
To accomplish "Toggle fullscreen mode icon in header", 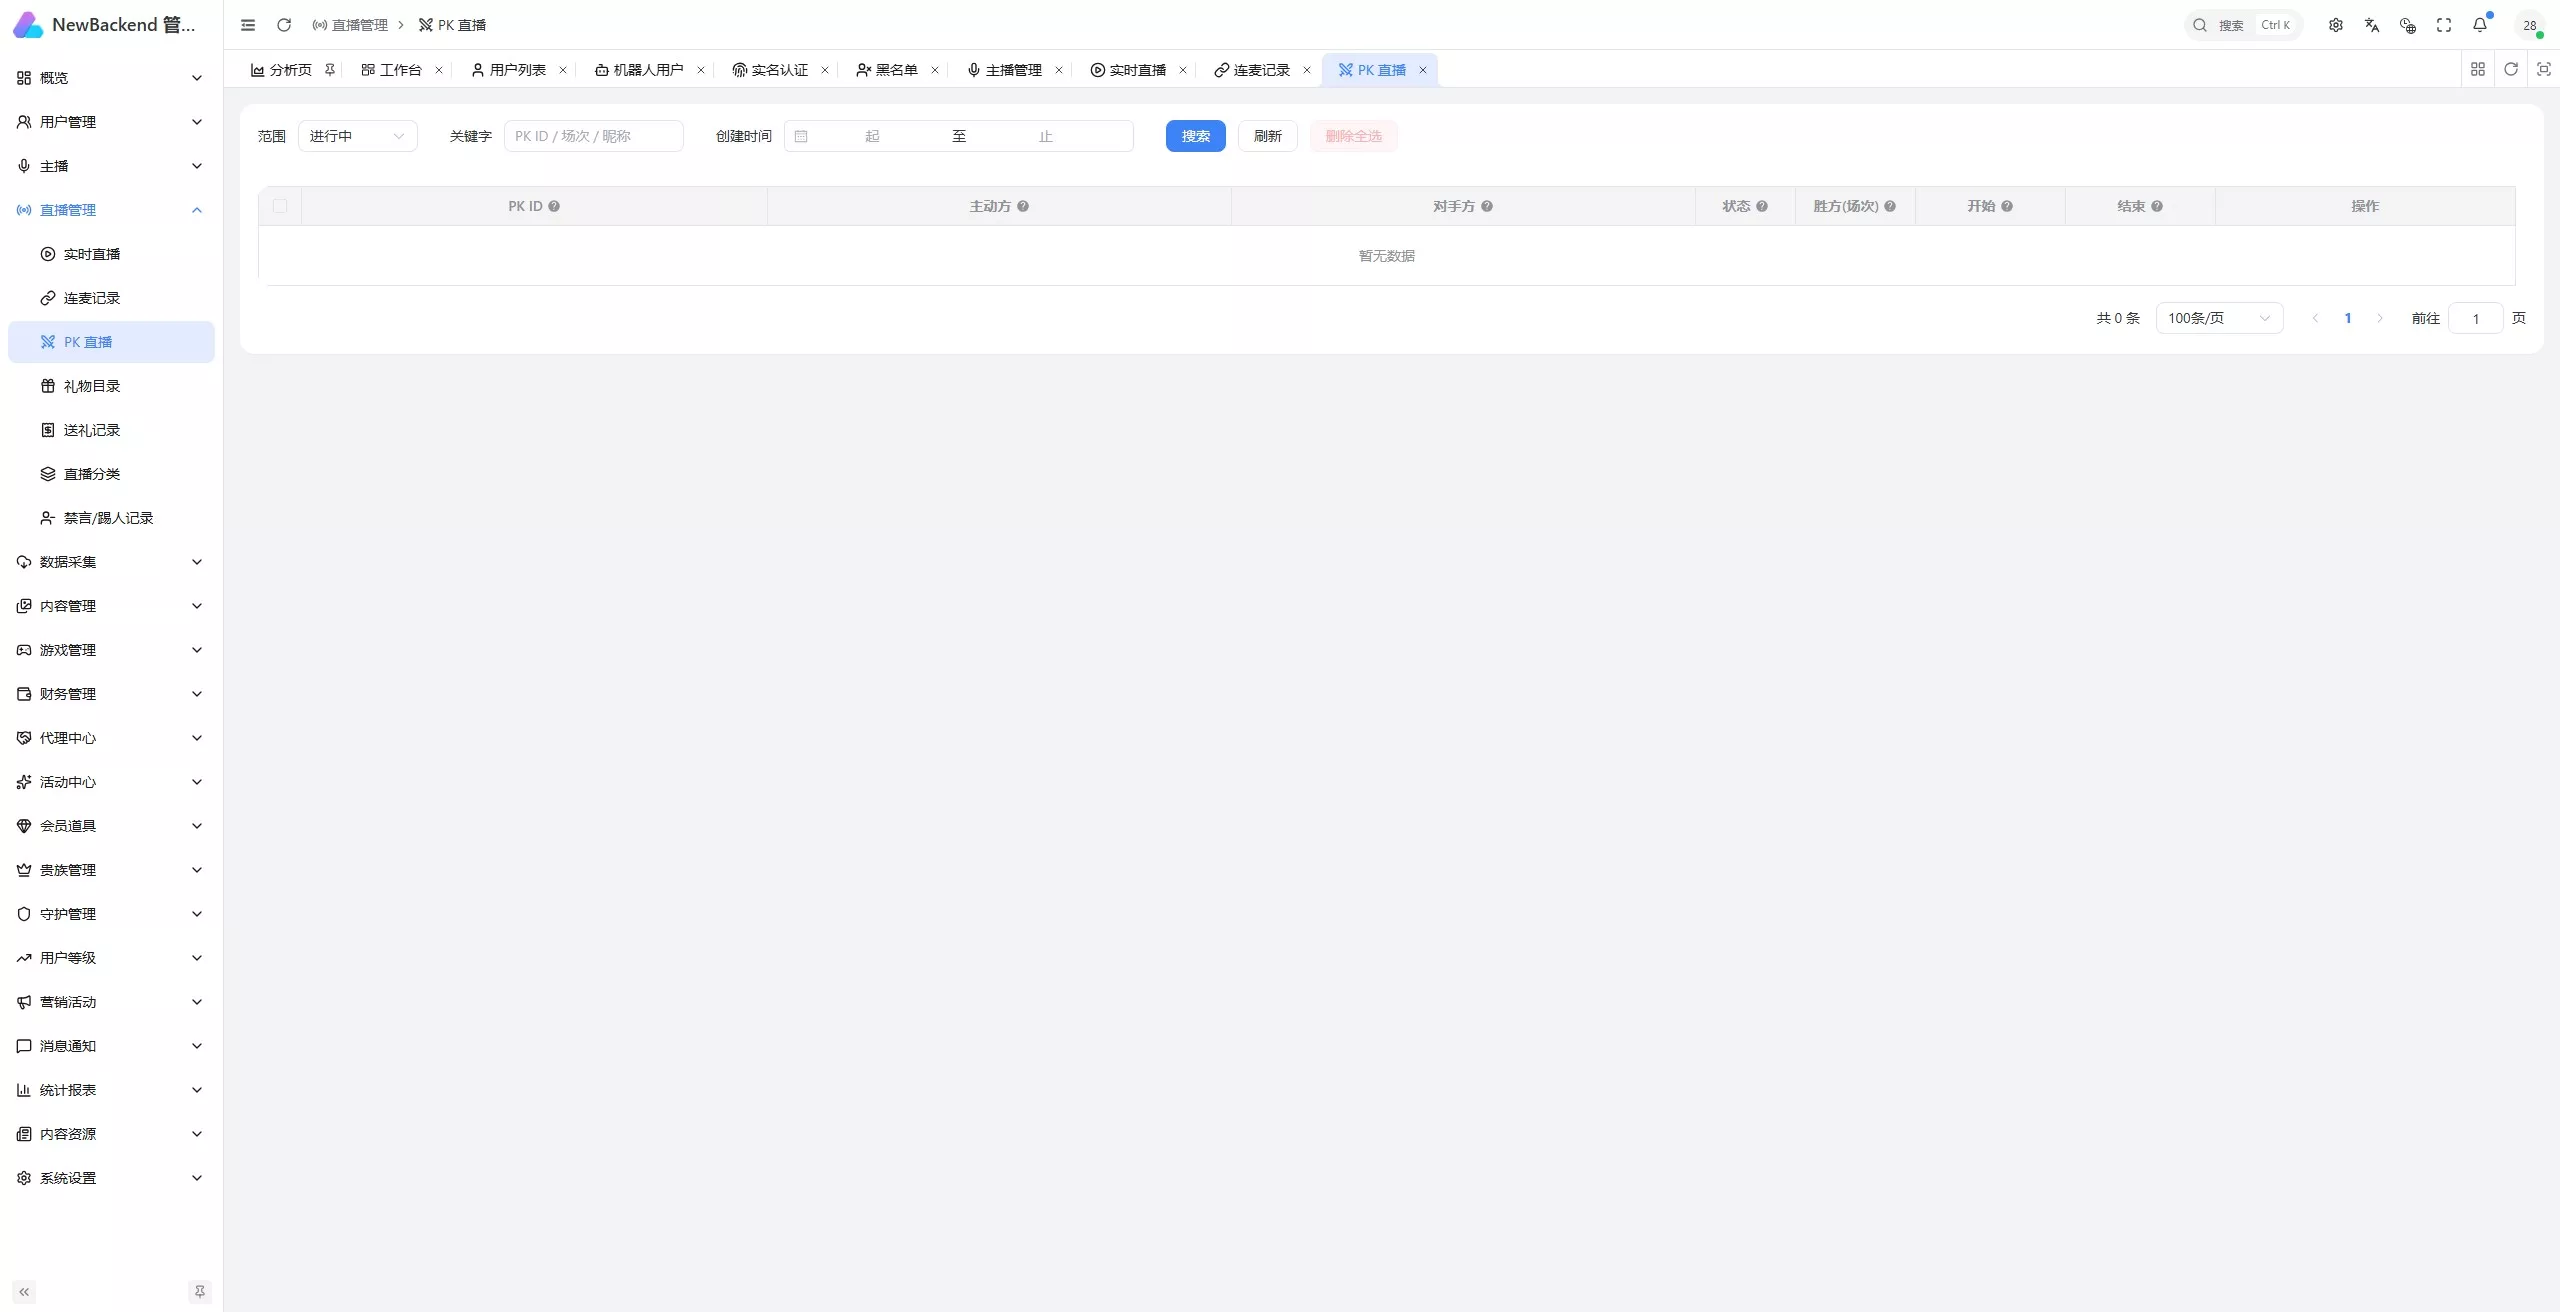I will (2444, 25).
